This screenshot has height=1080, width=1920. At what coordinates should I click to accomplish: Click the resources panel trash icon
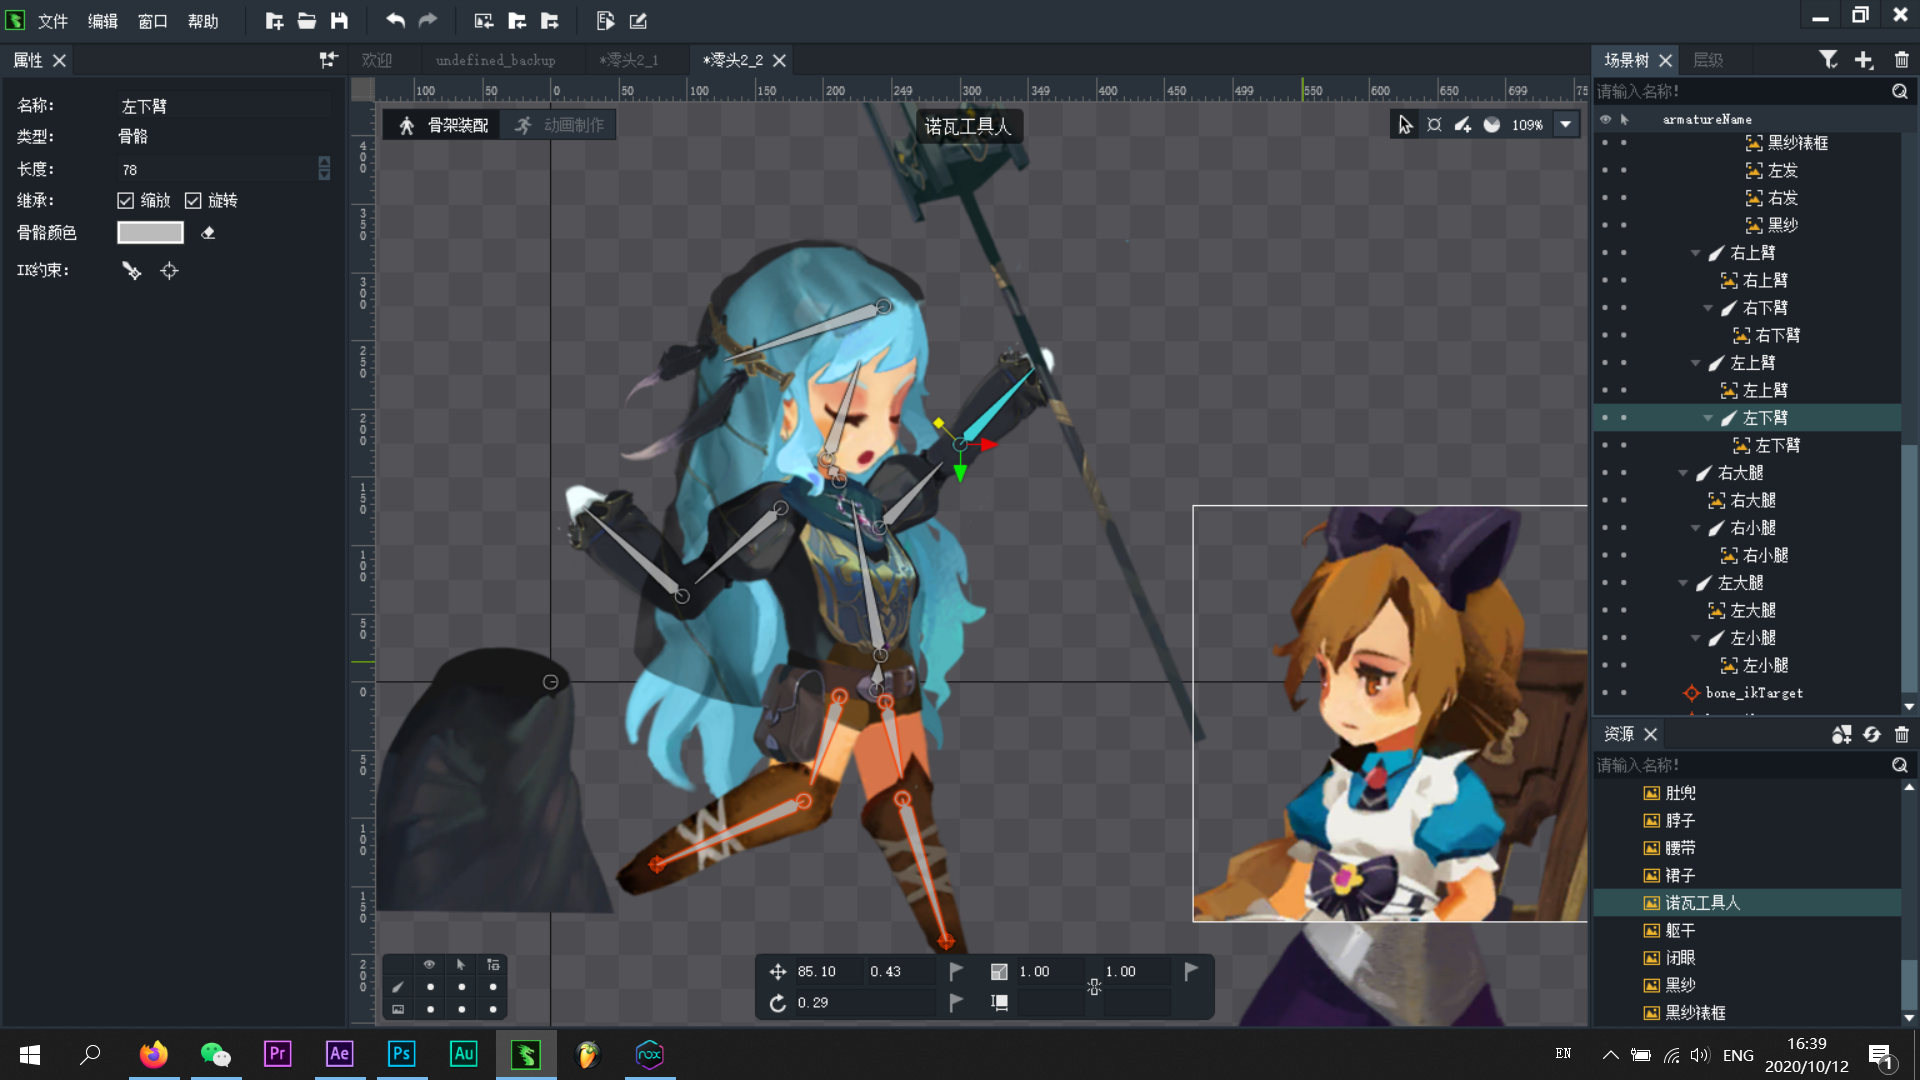pos(1901,735)
